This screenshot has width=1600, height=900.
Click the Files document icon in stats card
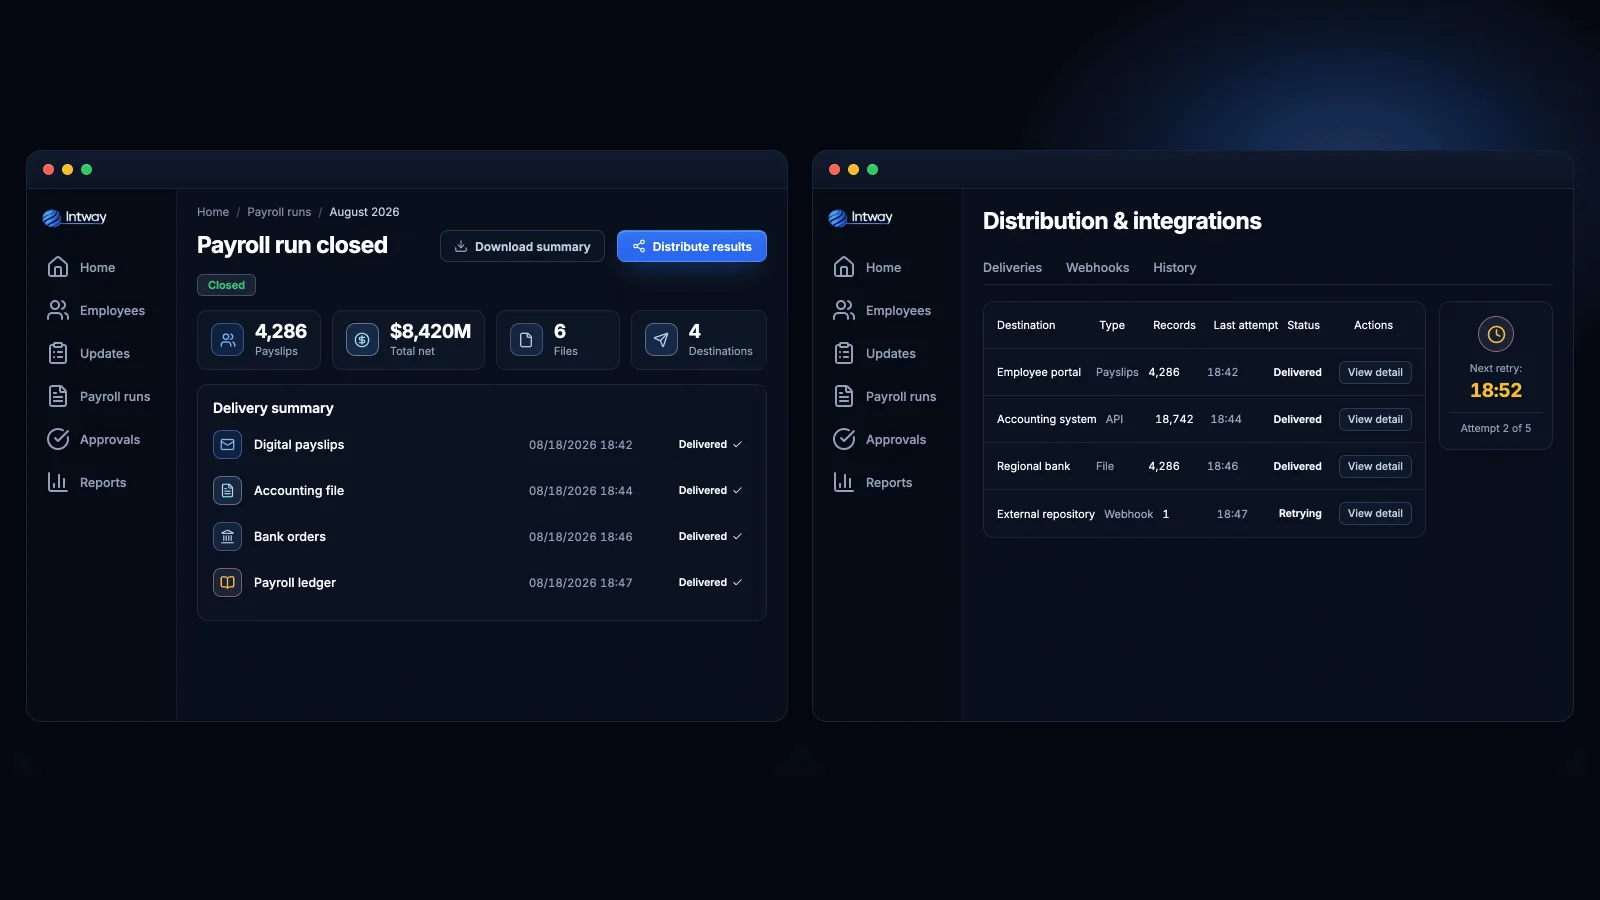526,340
